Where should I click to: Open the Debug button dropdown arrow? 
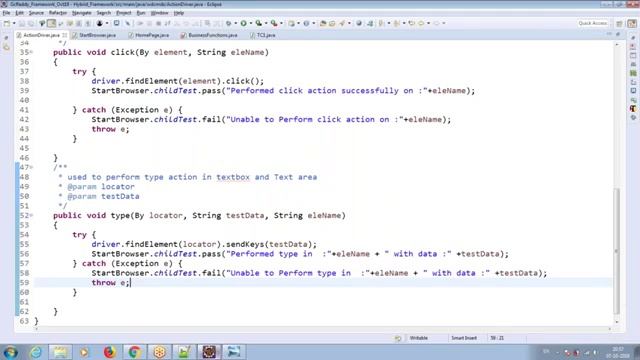236,23
